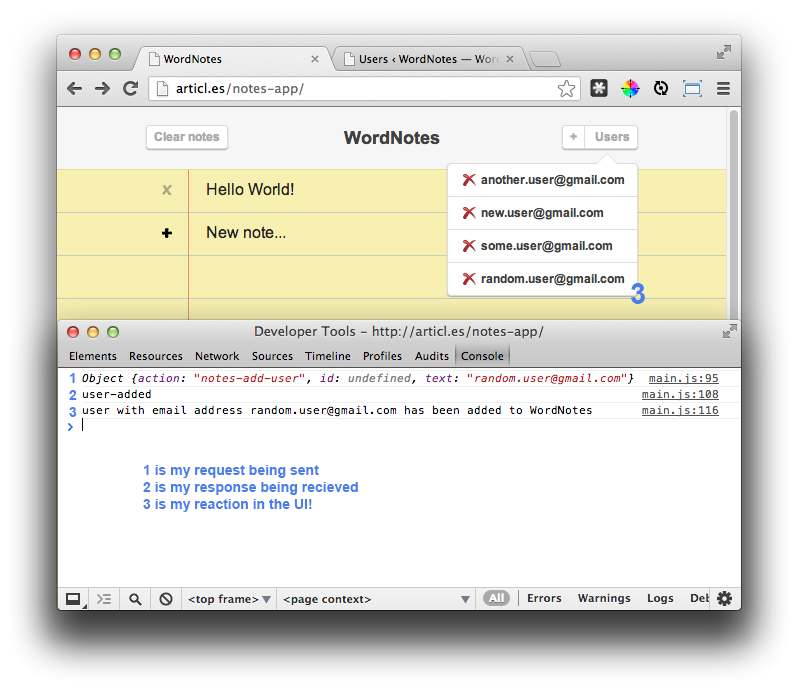Filter console by Logs
The image size is (798, 689).
coord(660,598)
